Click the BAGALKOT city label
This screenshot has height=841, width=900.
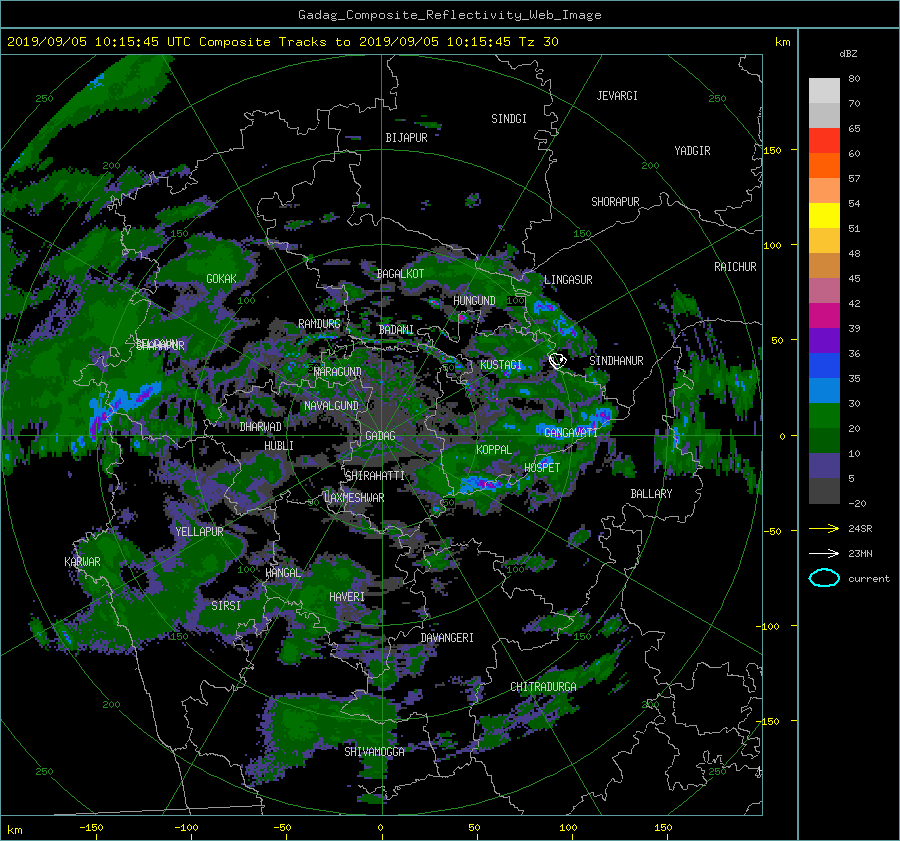pos(400,274)
